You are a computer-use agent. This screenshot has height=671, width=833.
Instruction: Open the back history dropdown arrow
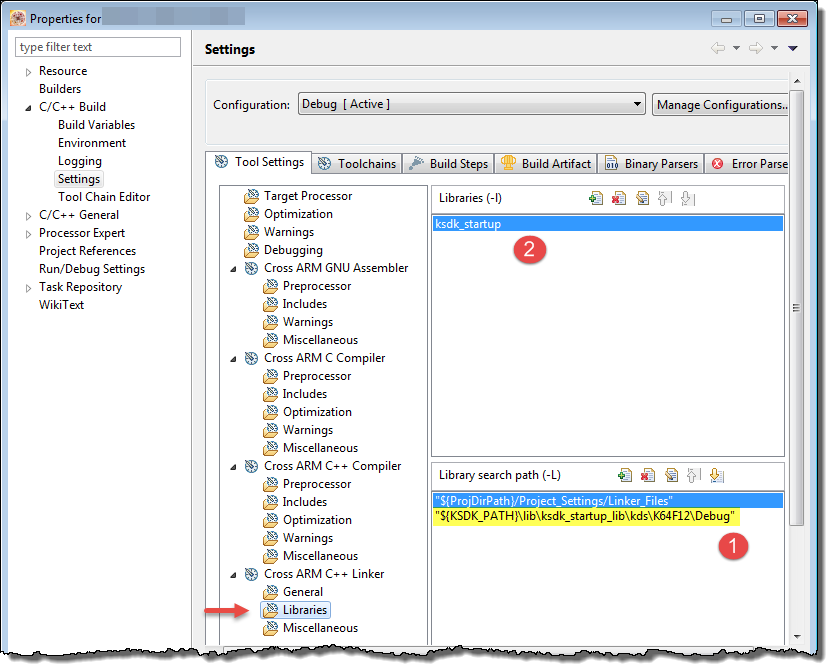(x=736, y=48)
